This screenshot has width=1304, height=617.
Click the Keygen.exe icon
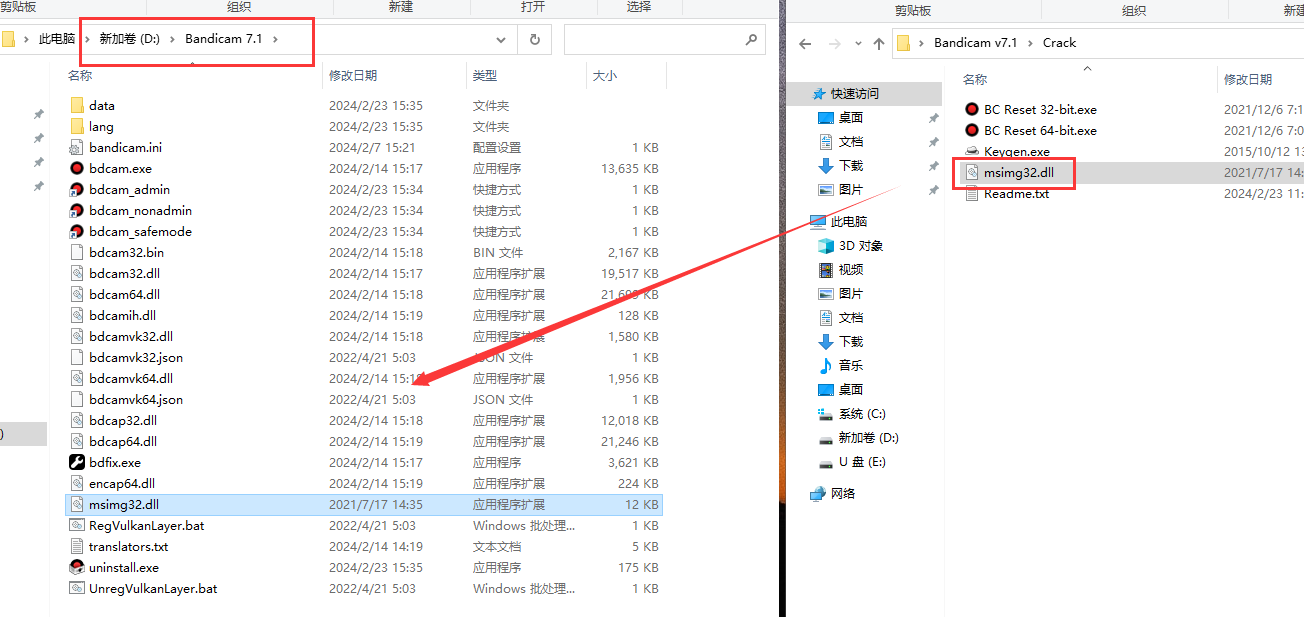point(972,151)
